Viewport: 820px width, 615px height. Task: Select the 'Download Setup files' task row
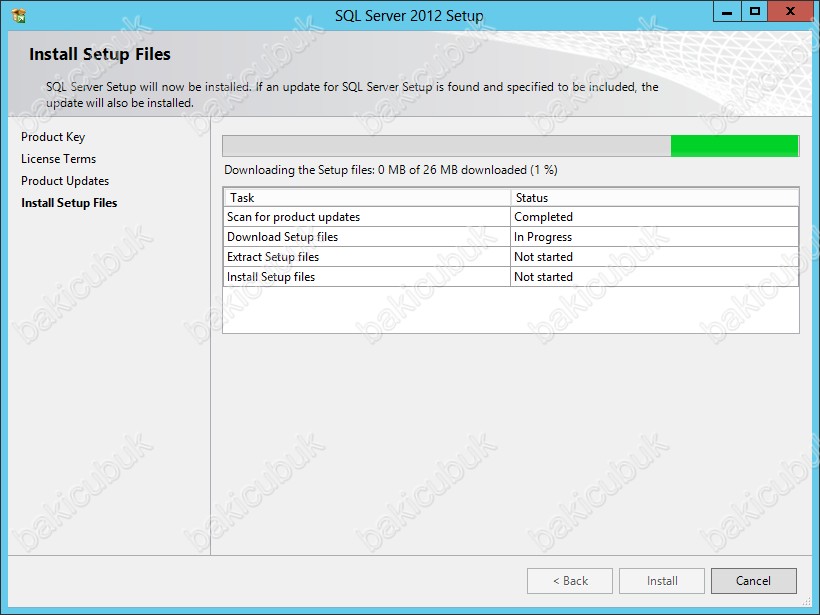pos(511,237)
